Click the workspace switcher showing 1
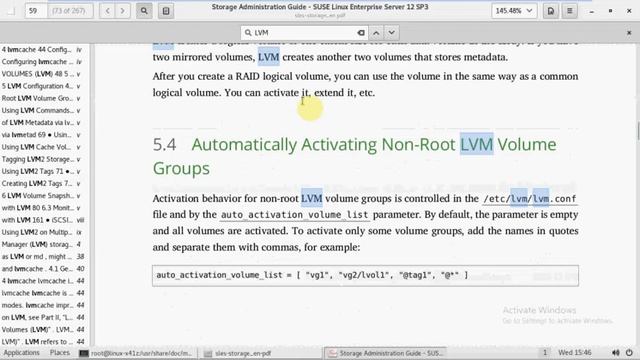Screen dimensions: 640x360 (544, 353)
